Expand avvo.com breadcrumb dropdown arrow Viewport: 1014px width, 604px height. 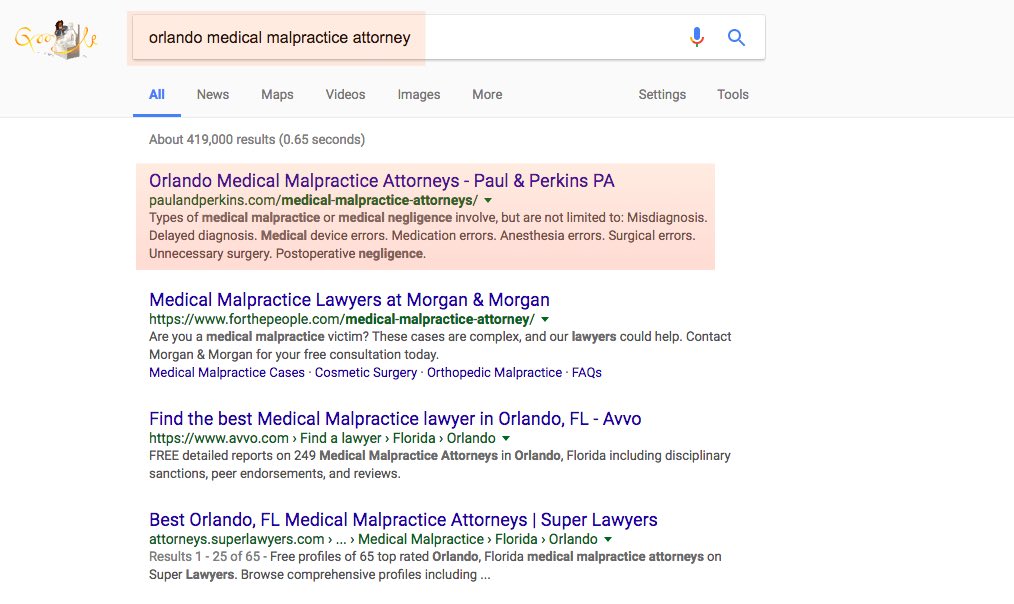[506, 438]
